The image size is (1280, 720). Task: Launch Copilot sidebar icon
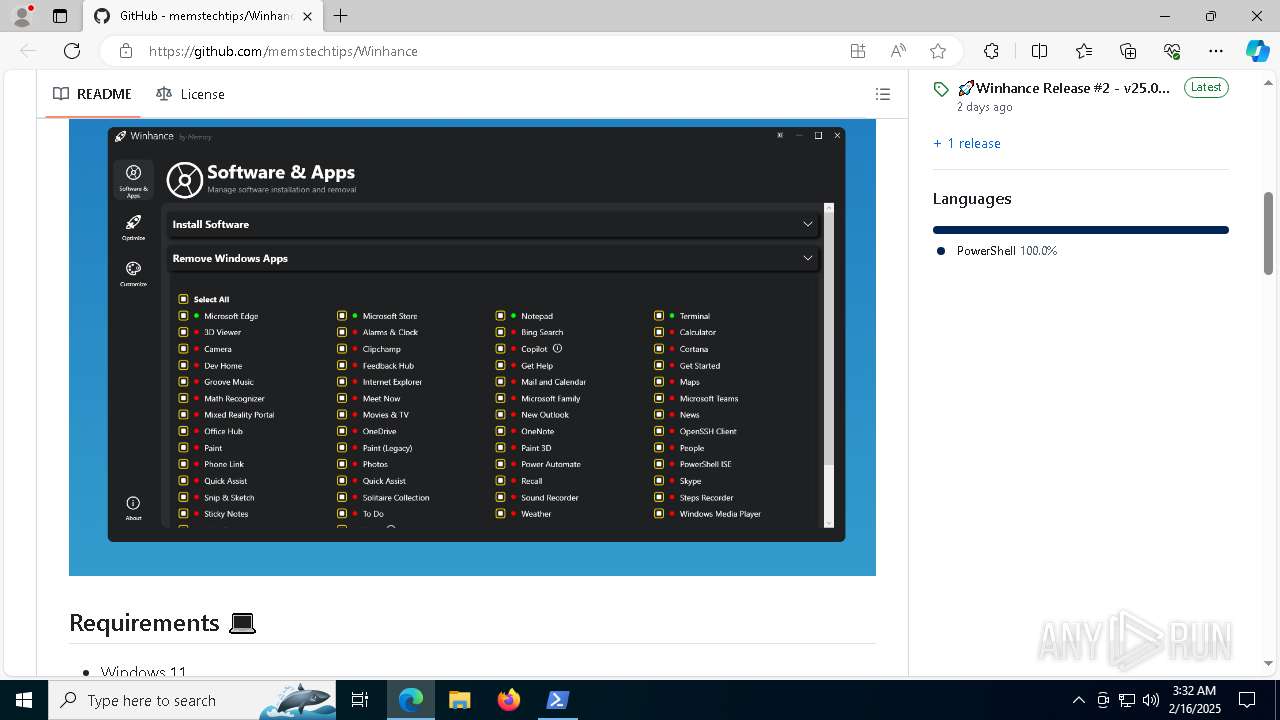click(x=1257, y=51)
